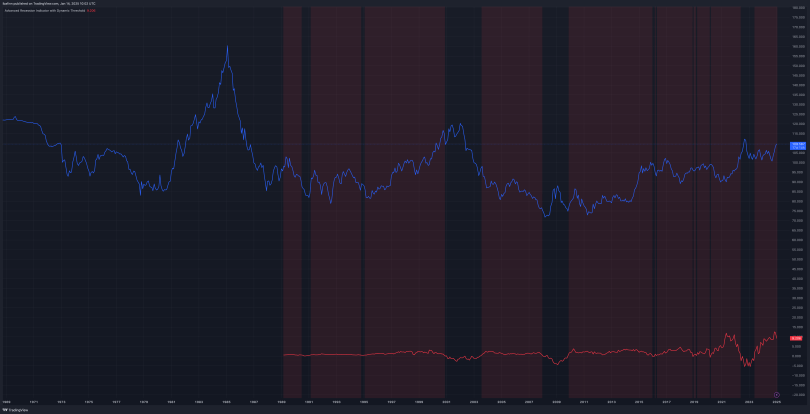Click the purple circular icon near the time axis
810x414 pixels.
[777, 395]
